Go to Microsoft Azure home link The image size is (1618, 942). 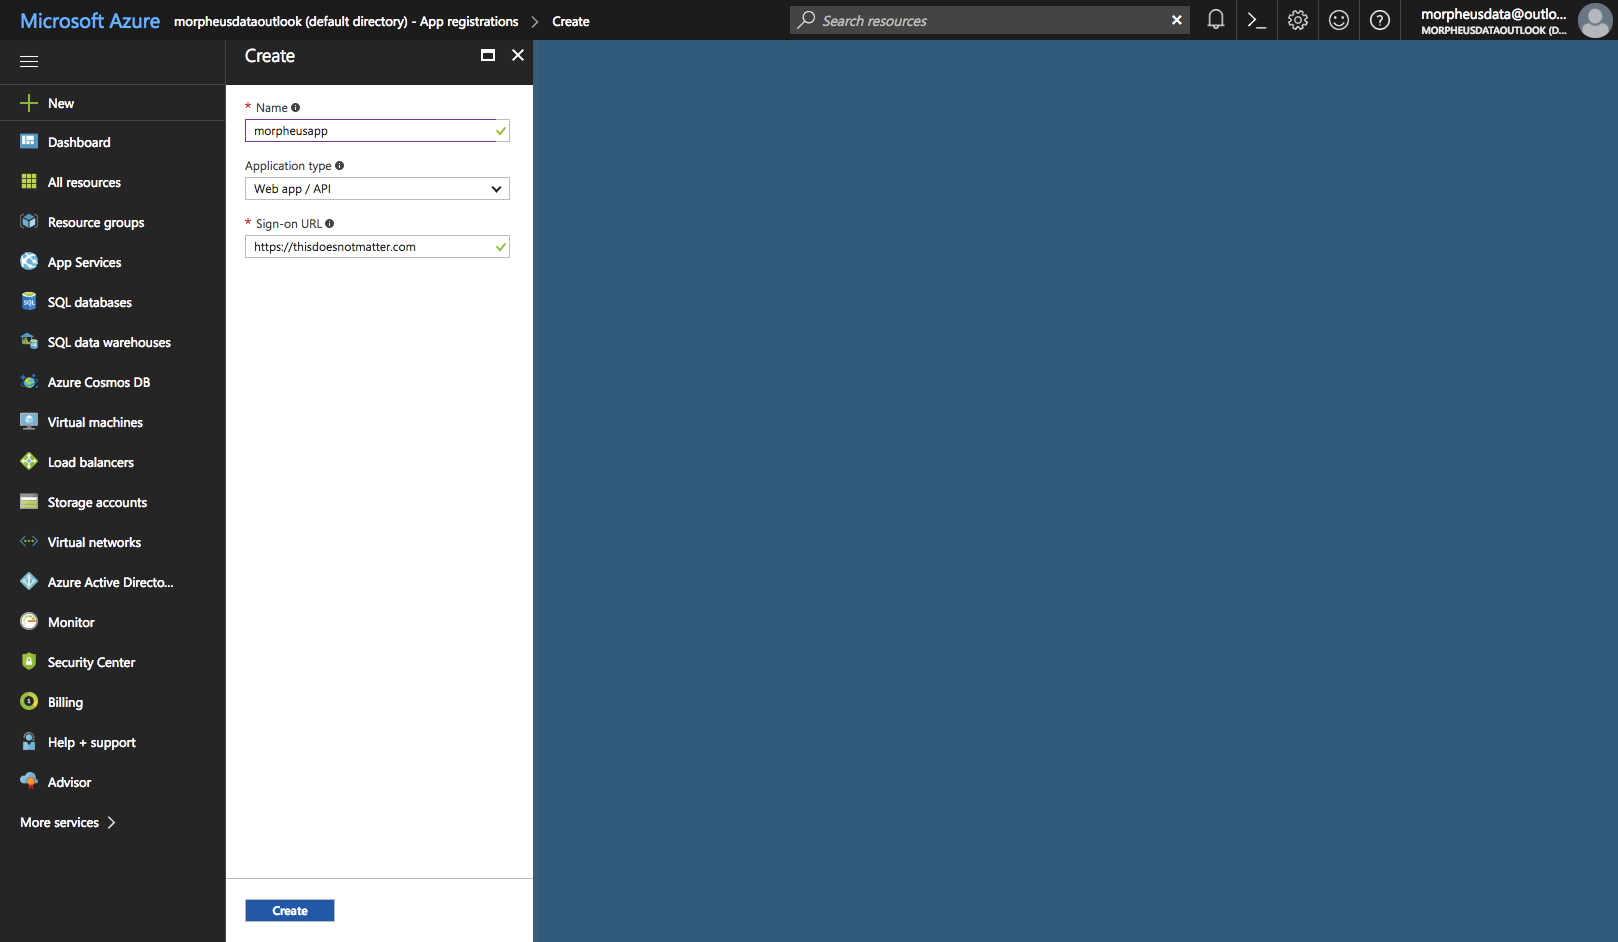pos(90,21)
